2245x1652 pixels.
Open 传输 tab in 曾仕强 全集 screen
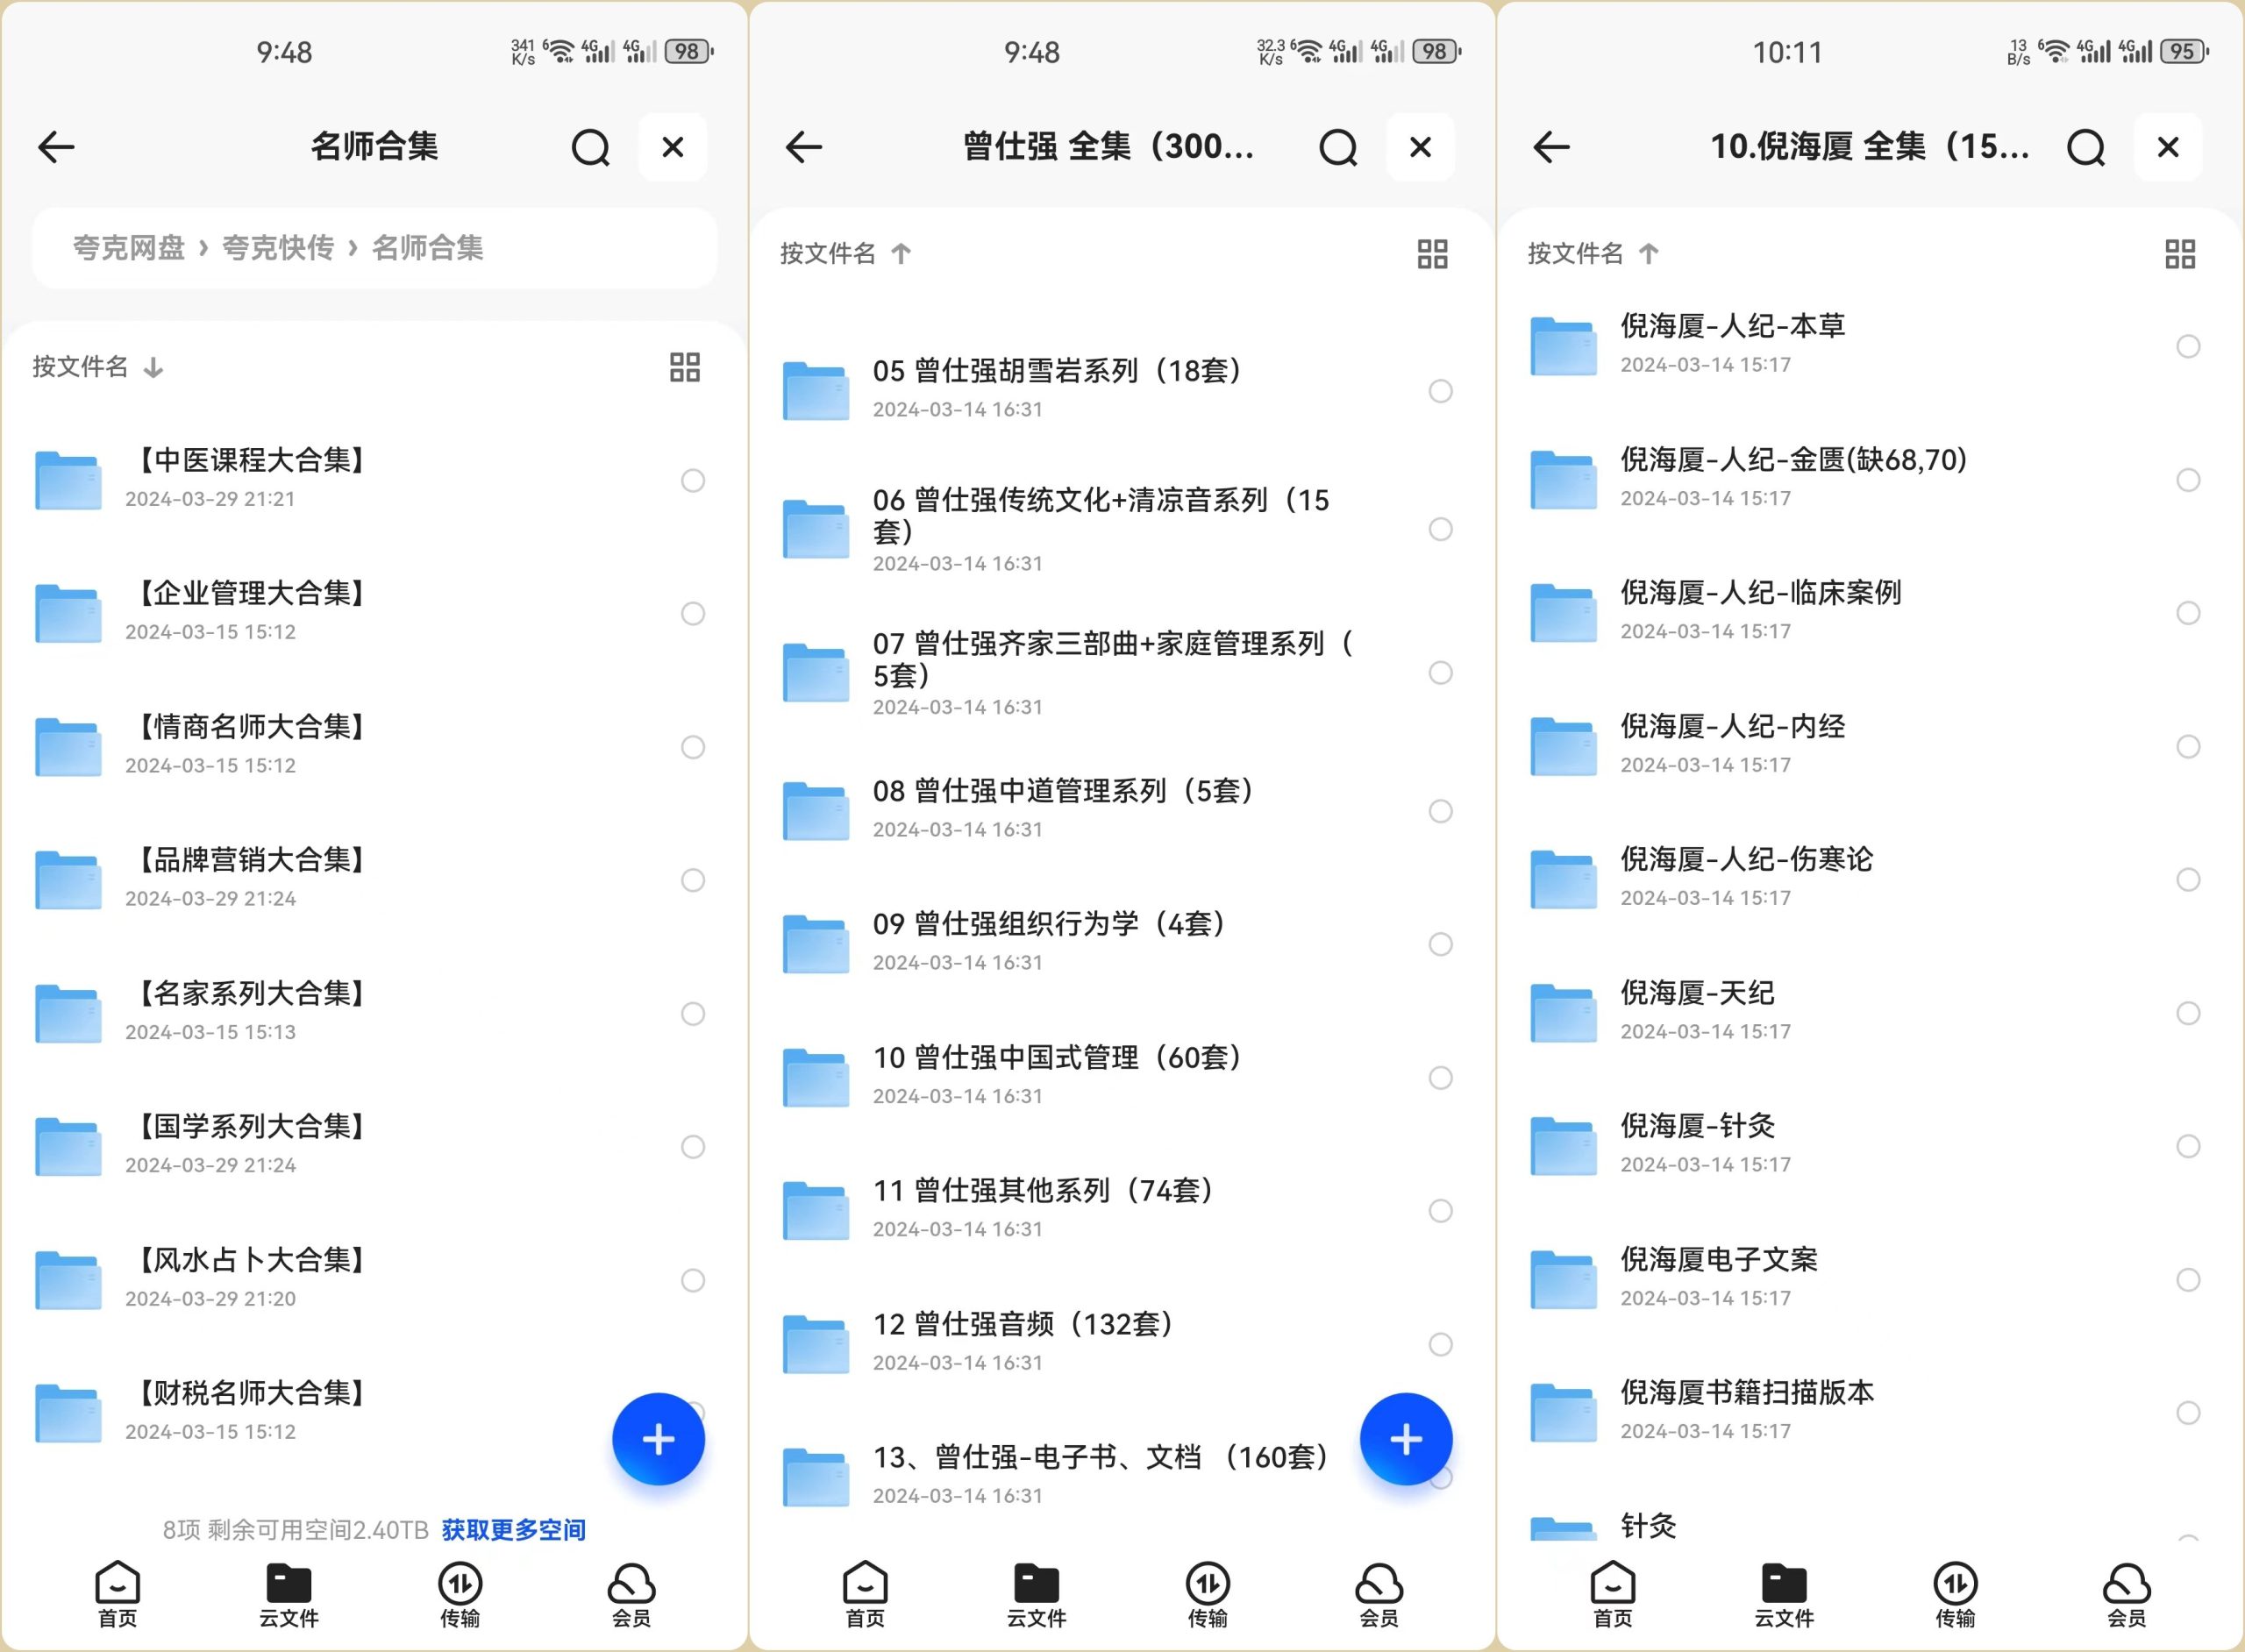coord(1208,1594)
